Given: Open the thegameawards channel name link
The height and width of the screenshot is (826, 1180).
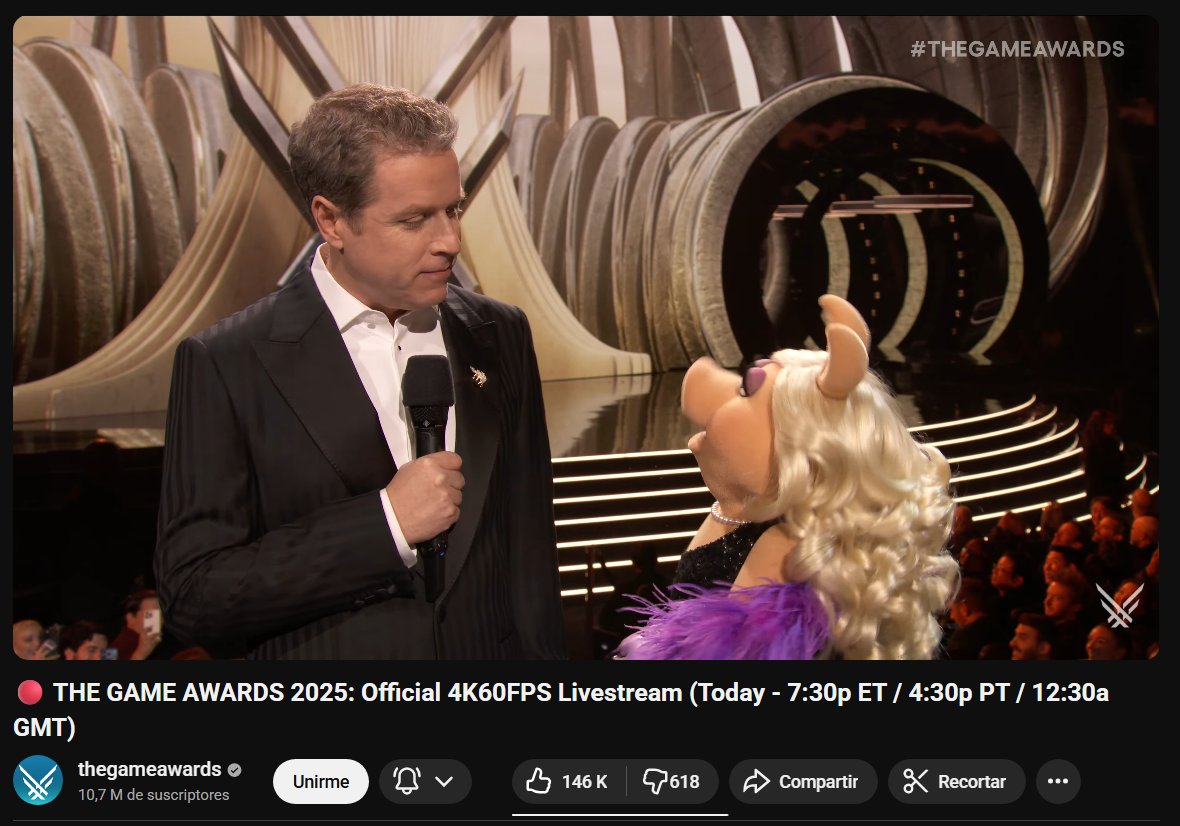Looking at the screenshot, I should coord(149,770).
